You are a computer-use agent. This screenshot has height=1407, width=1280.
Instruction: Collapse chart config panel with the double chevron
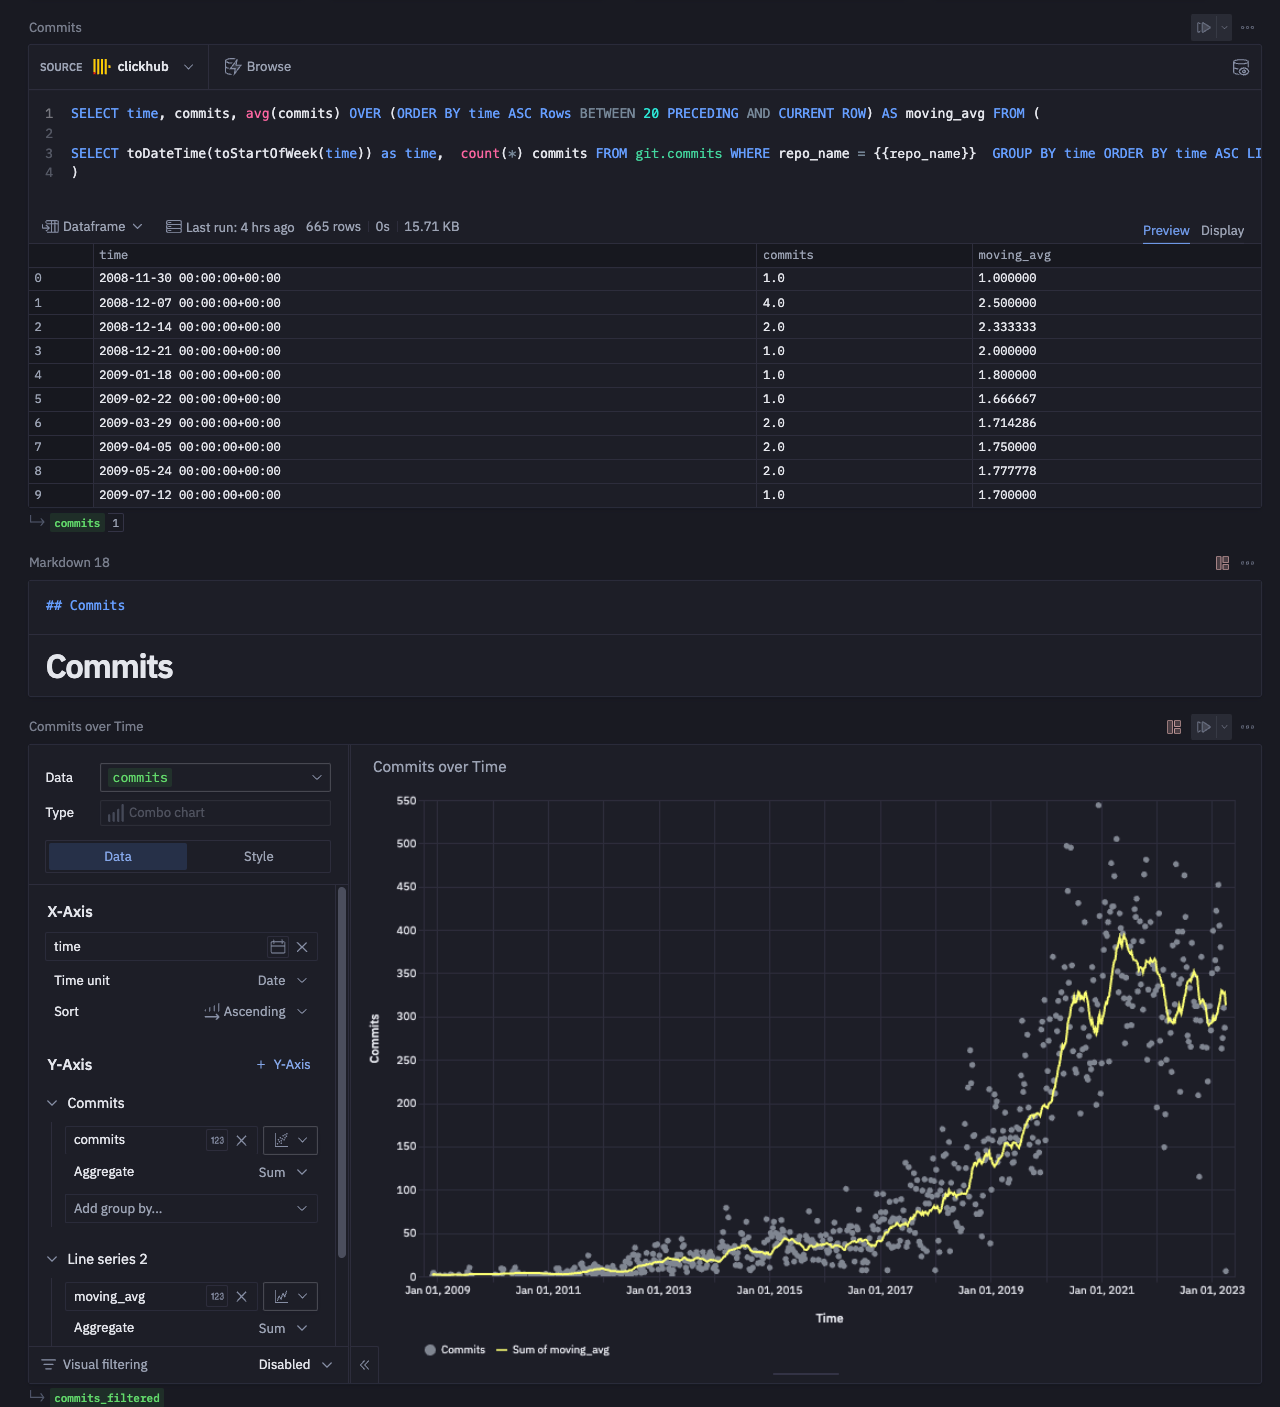[365, 1365]
